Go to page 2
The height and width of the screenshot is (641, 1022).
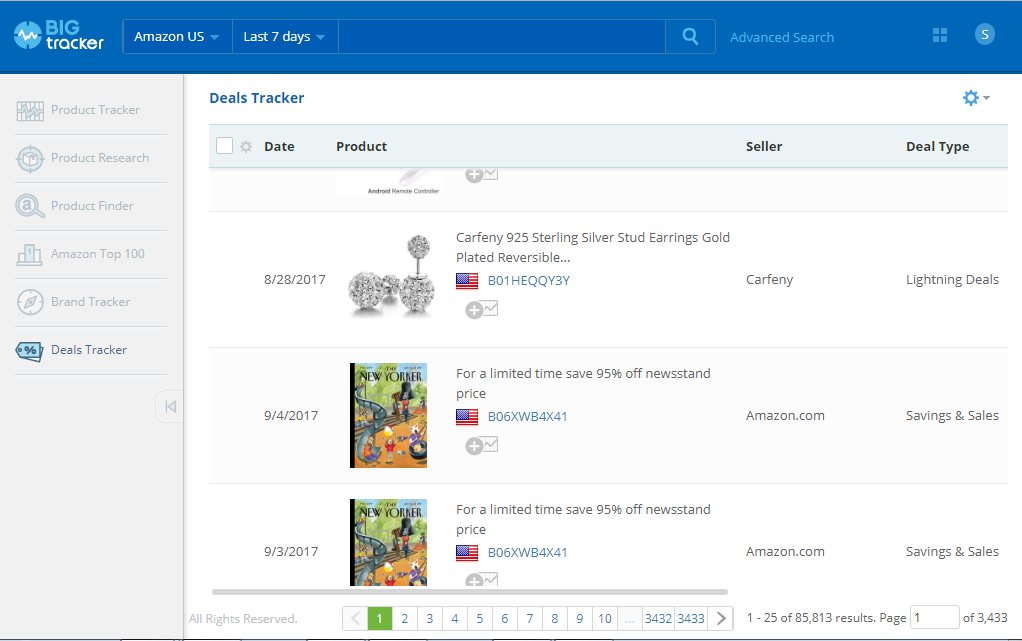click(405, 618)
